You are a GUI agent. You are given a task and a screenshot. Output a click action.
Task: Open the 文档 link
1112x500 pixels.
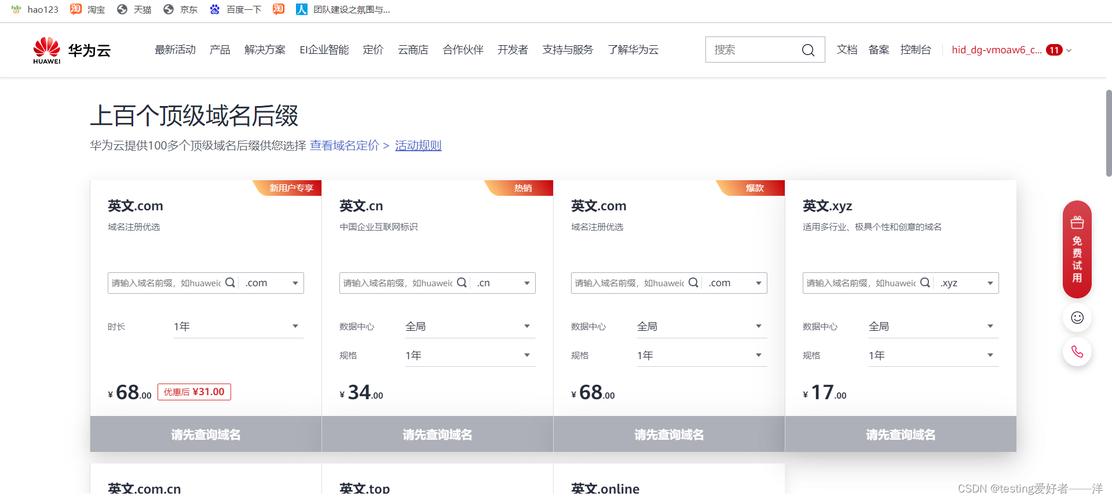click(x=847, y=50)
